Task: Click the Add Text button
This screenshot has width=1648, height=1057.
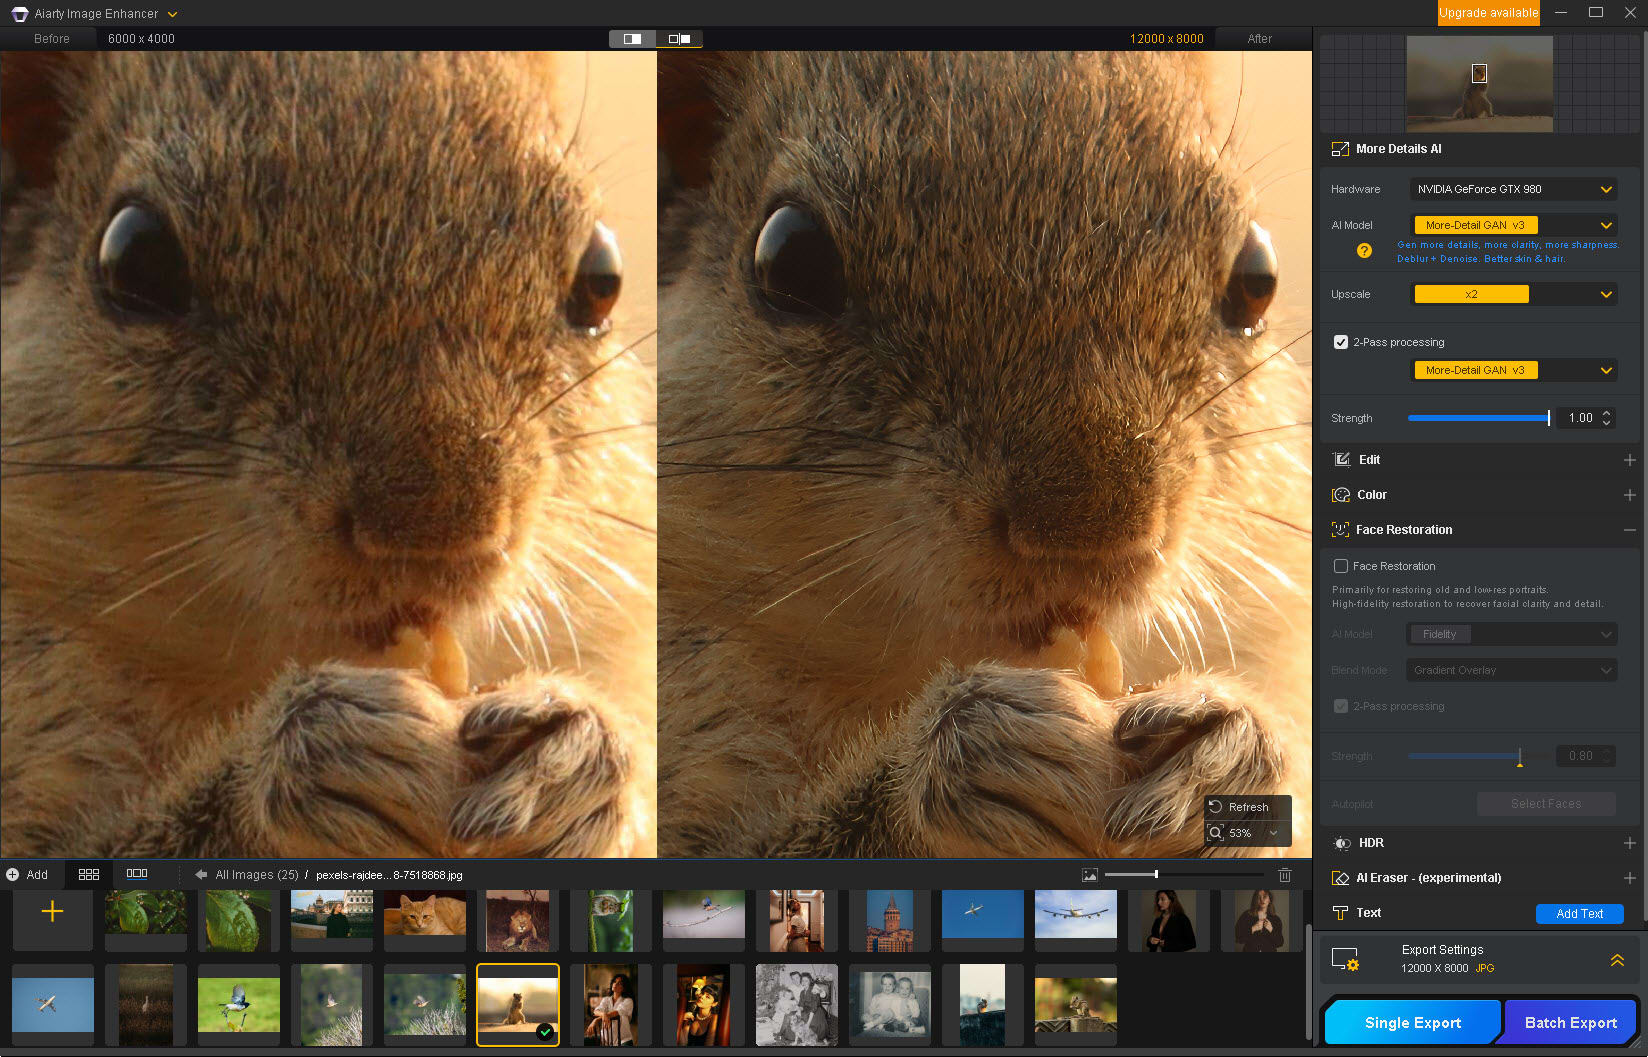Action: (1579, 913)
